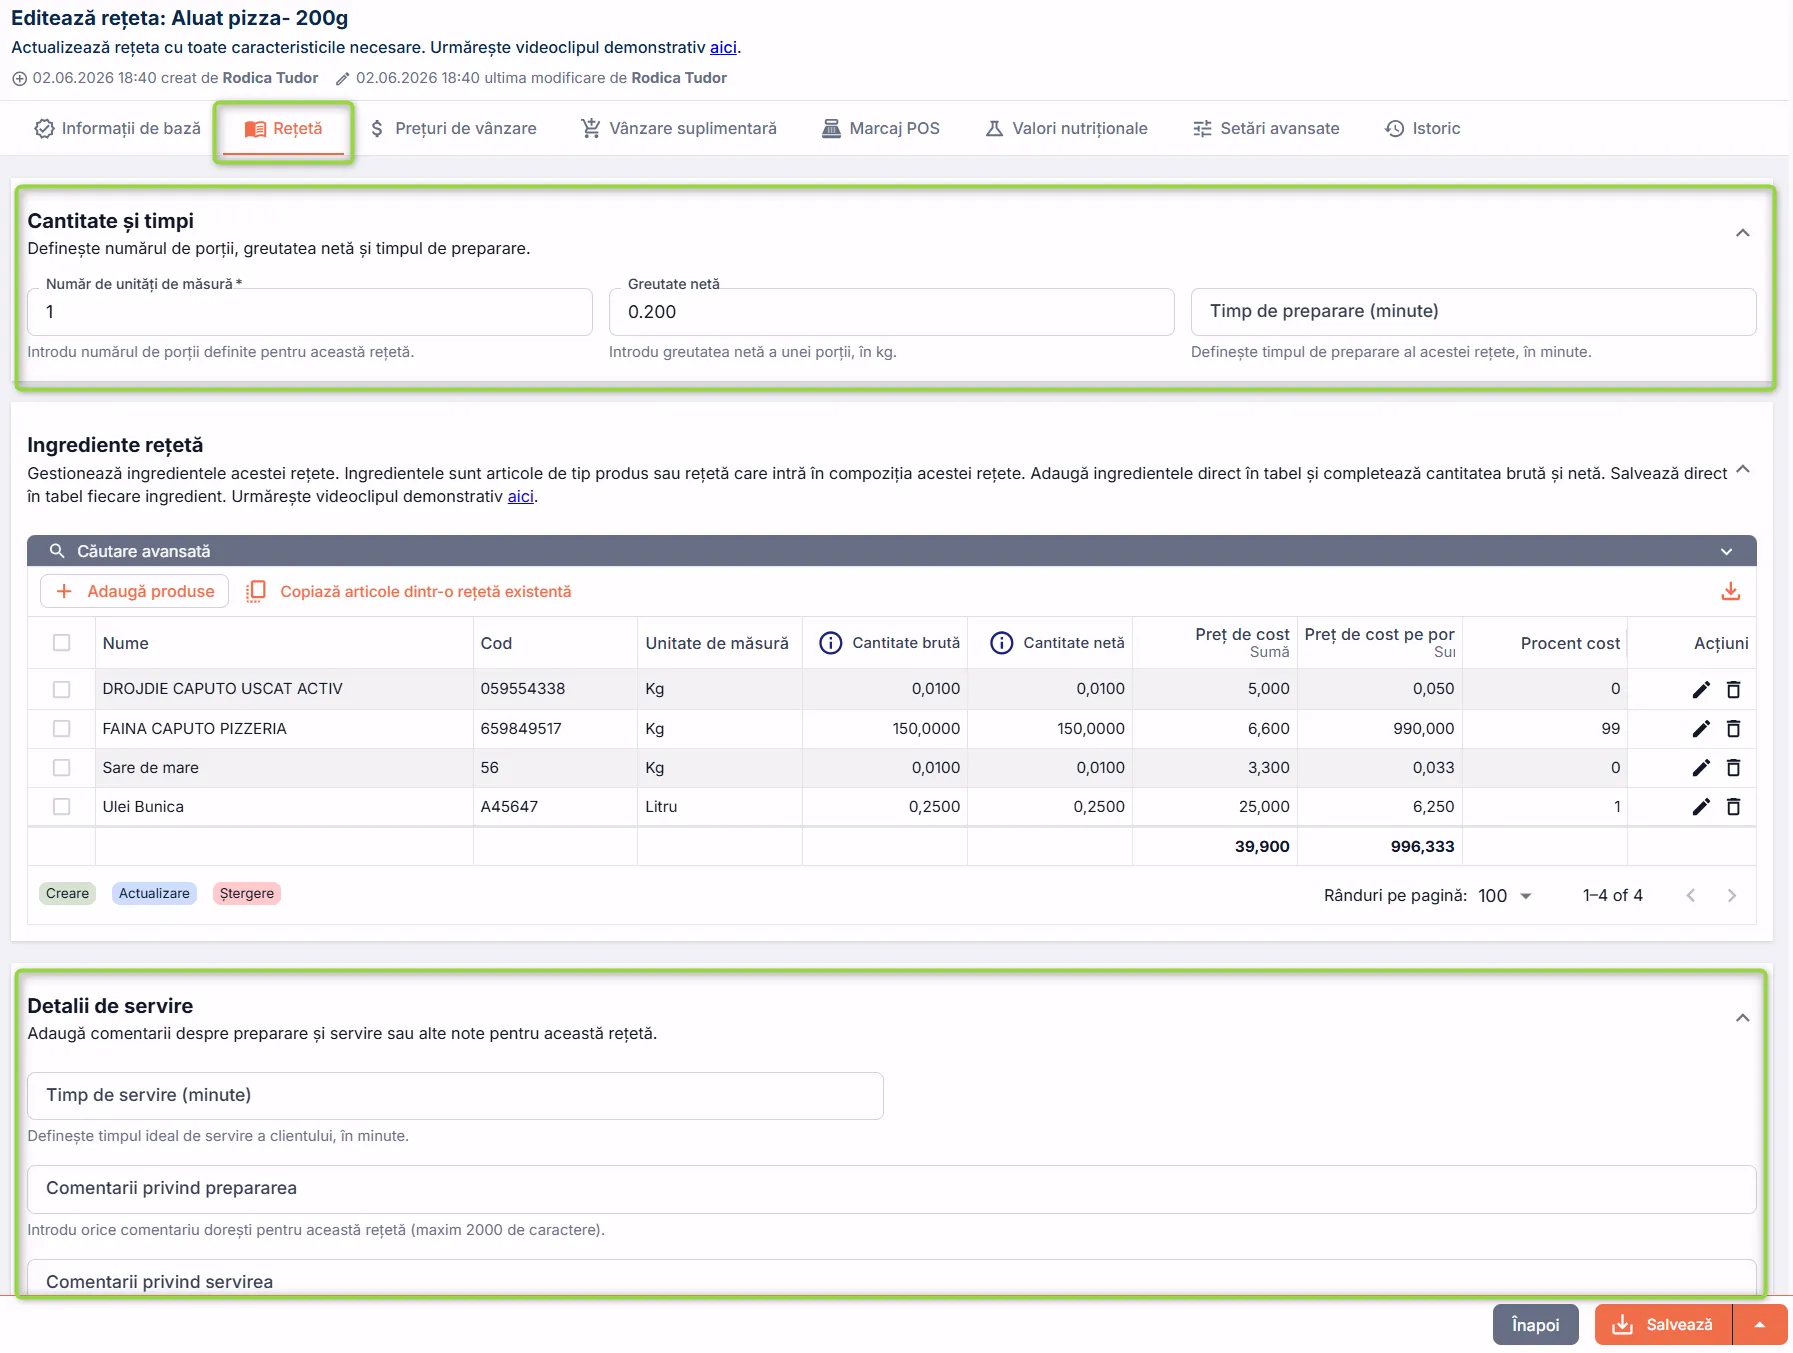Open the demo video link in header

coord(723,47)
